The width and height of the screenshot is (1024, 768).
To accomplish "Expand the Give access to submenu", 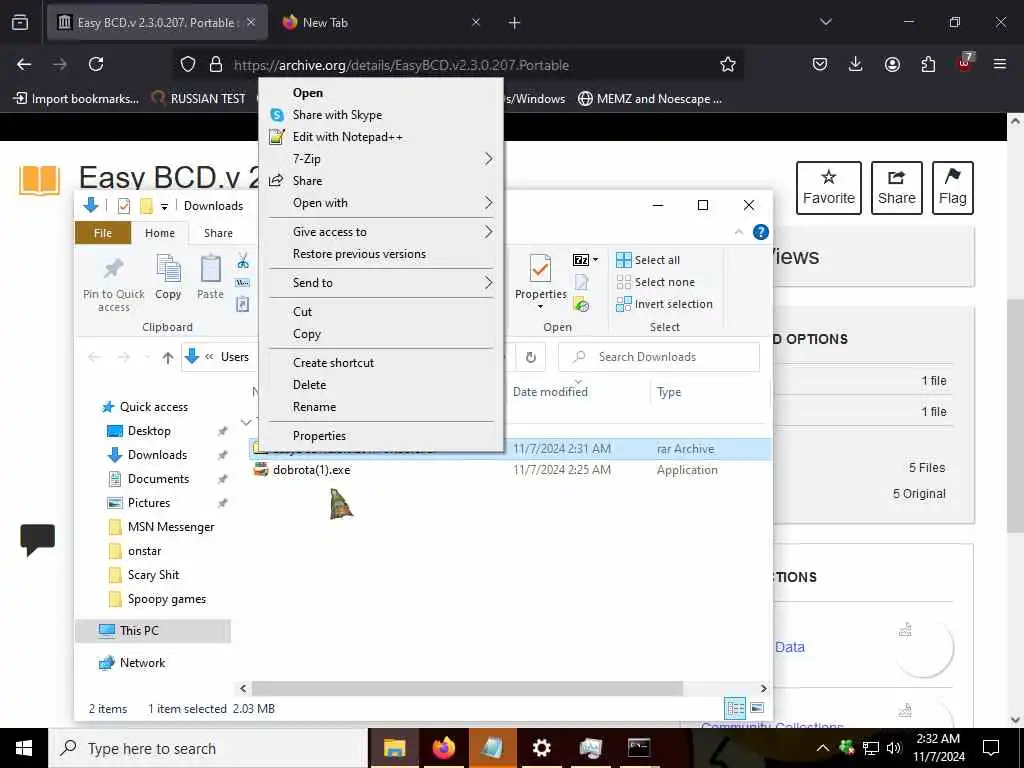I will [488, 232].
